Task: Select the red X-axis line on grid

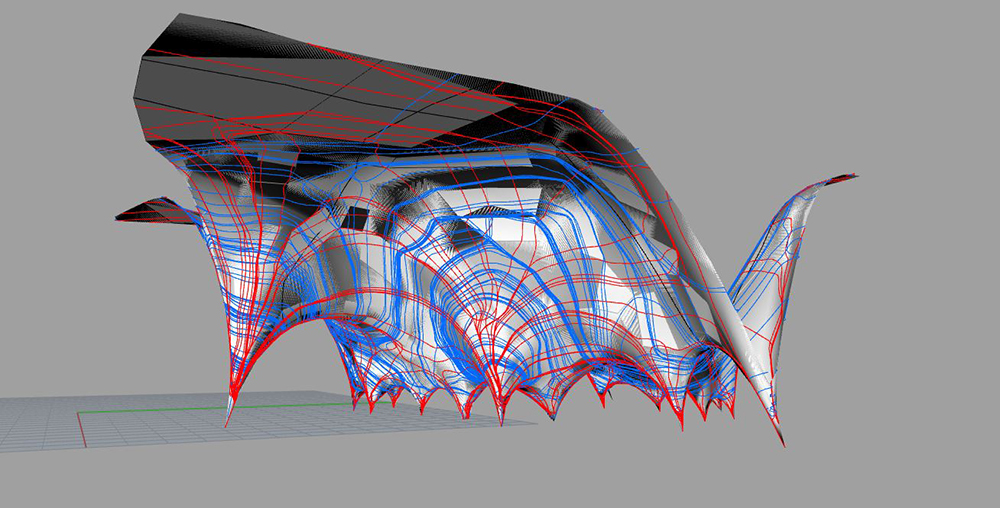Action: click(x=82, y=430)
